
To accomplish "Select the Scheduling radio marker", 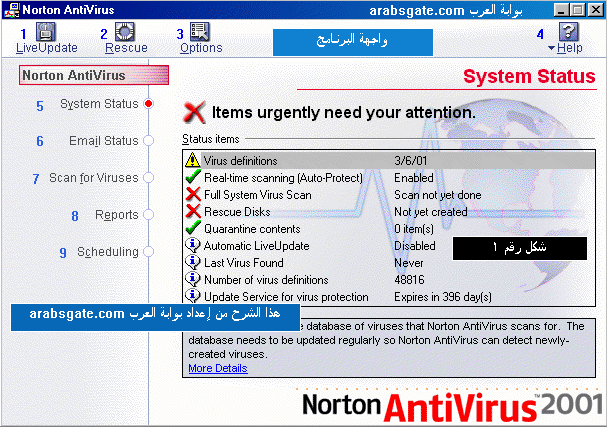I will coord(148,252).
